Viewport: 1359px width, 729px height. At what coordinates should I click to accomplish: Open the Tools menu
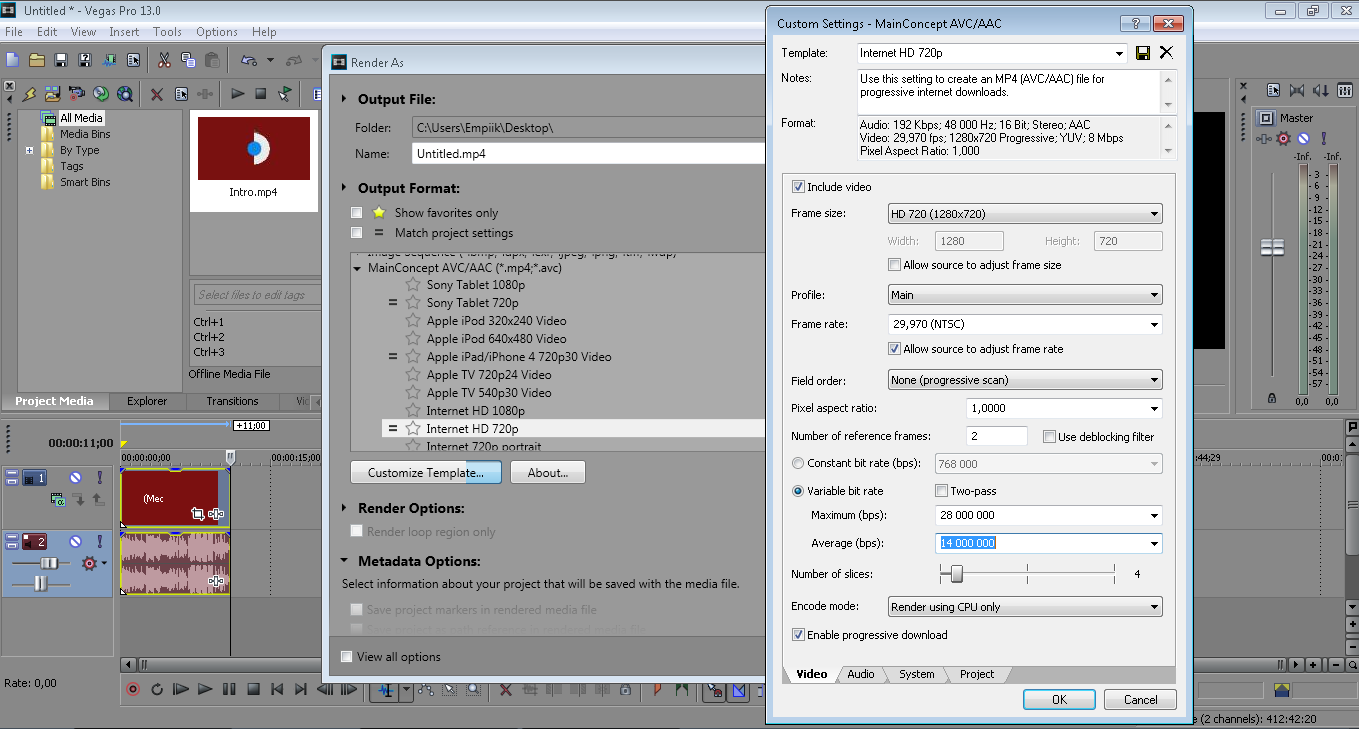[167, 32]
